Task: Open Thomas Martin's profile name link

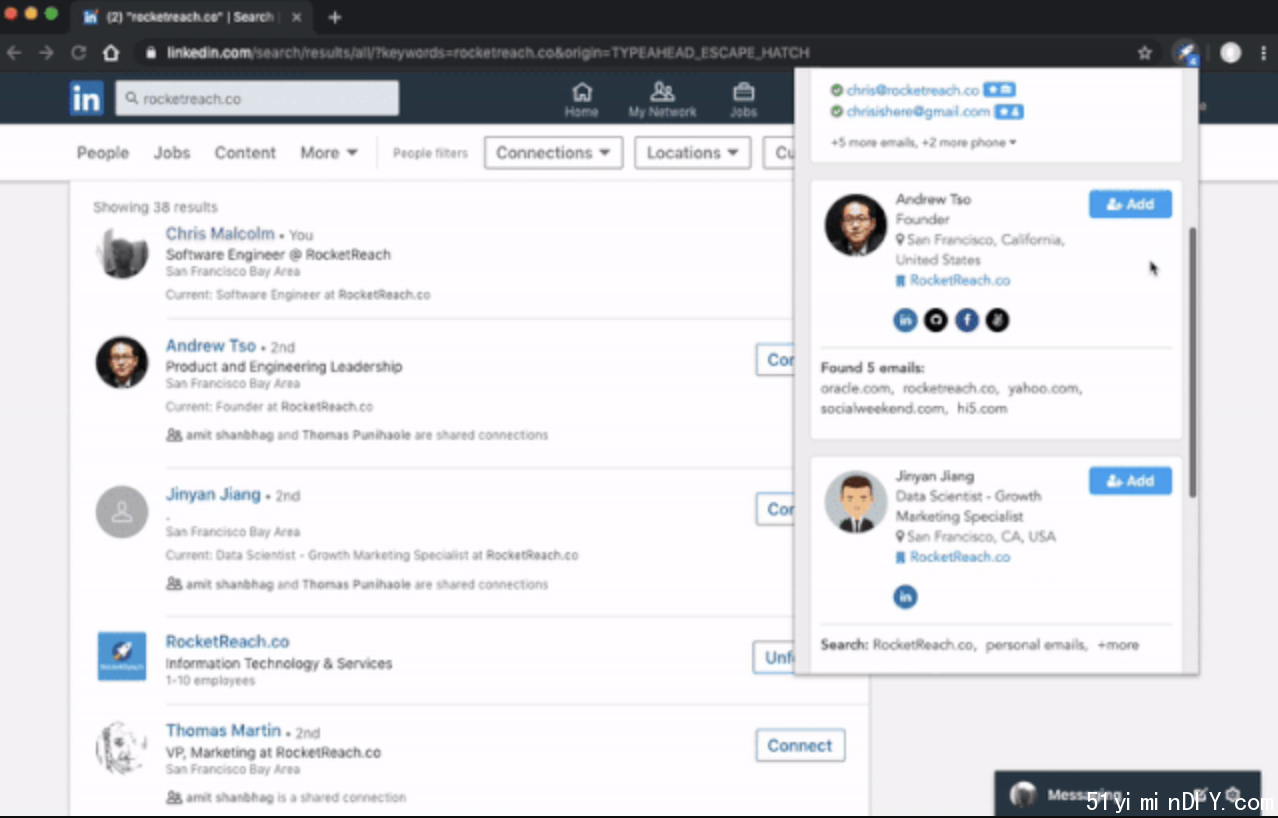Action: tap(223, 731)
